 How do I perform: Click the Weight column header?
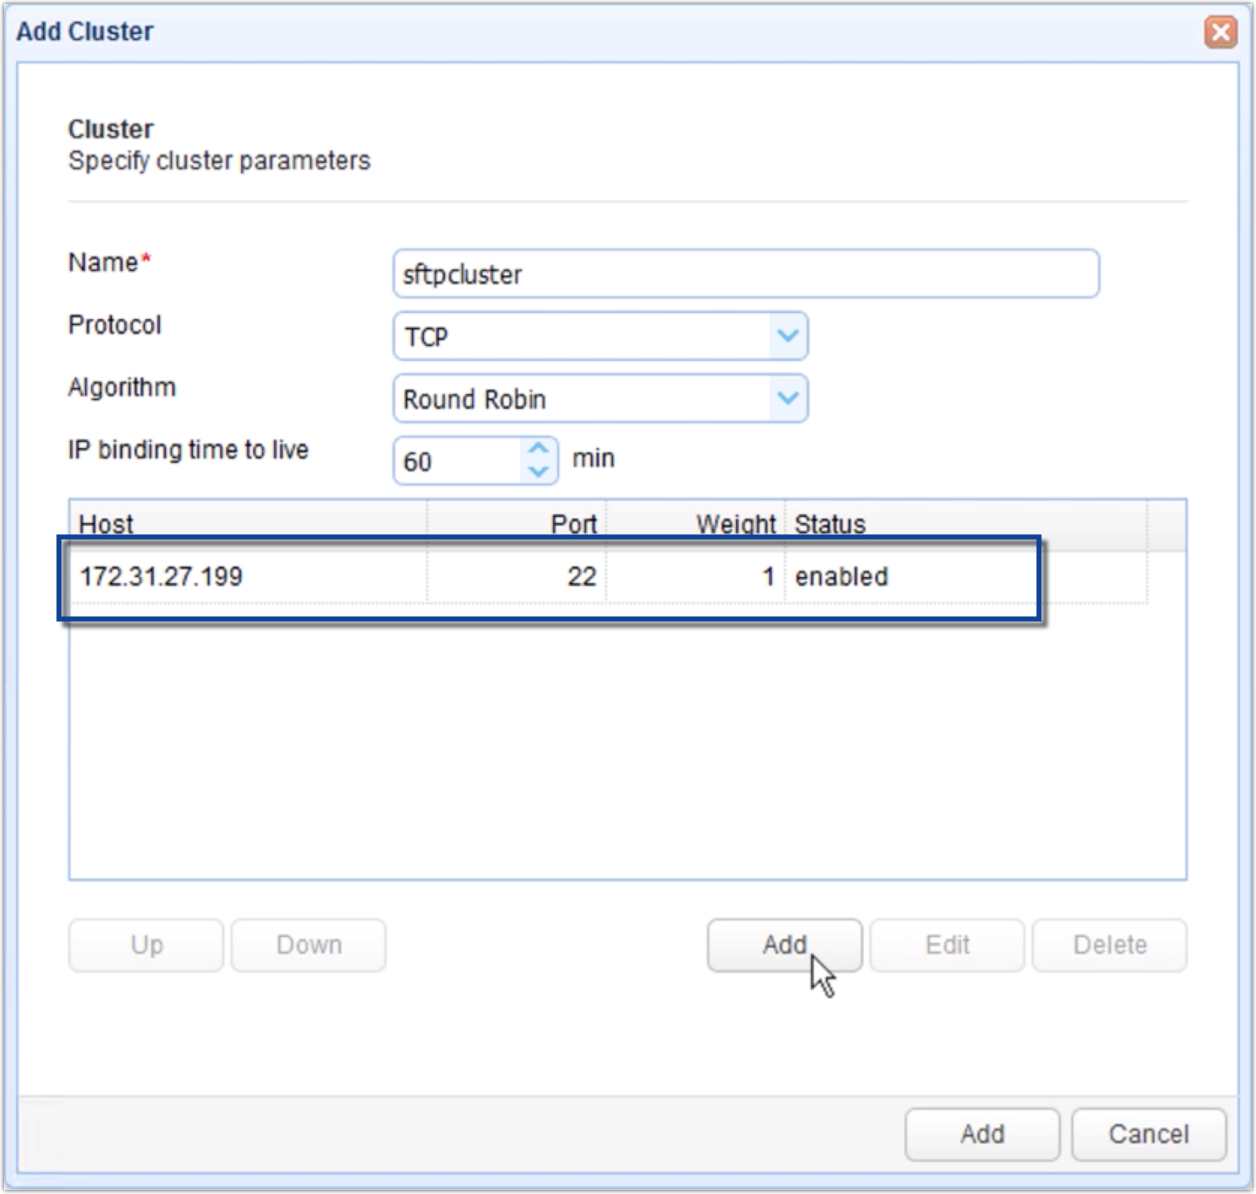[x=736, y=523]
